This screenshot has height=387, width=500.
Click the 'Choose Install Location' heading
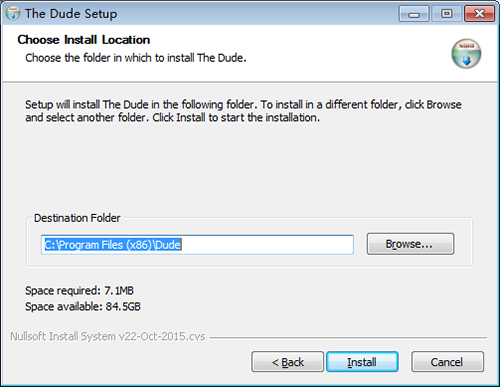pyautogui.click(x=84, y=40)
